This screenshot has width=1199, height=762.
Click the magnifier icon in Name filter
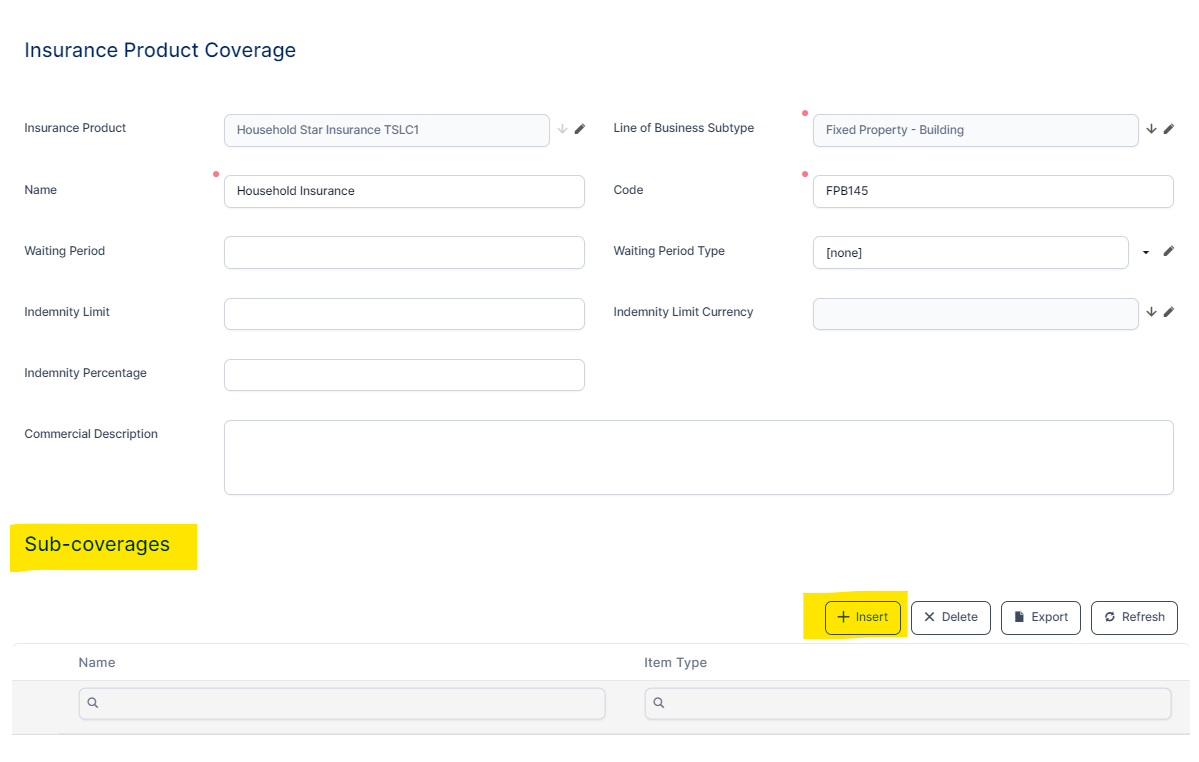point(93,703)
